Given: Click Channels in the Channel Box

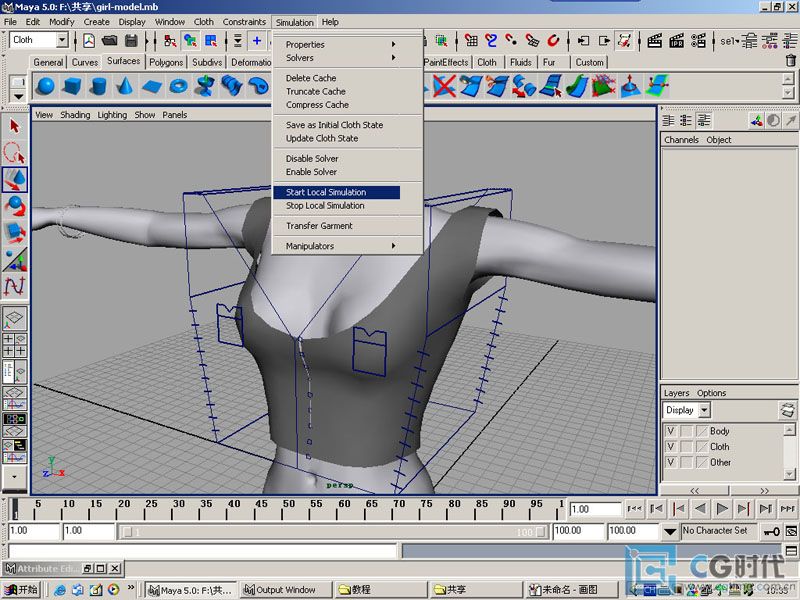Looking at the screenshot, I should coord(681,140).
